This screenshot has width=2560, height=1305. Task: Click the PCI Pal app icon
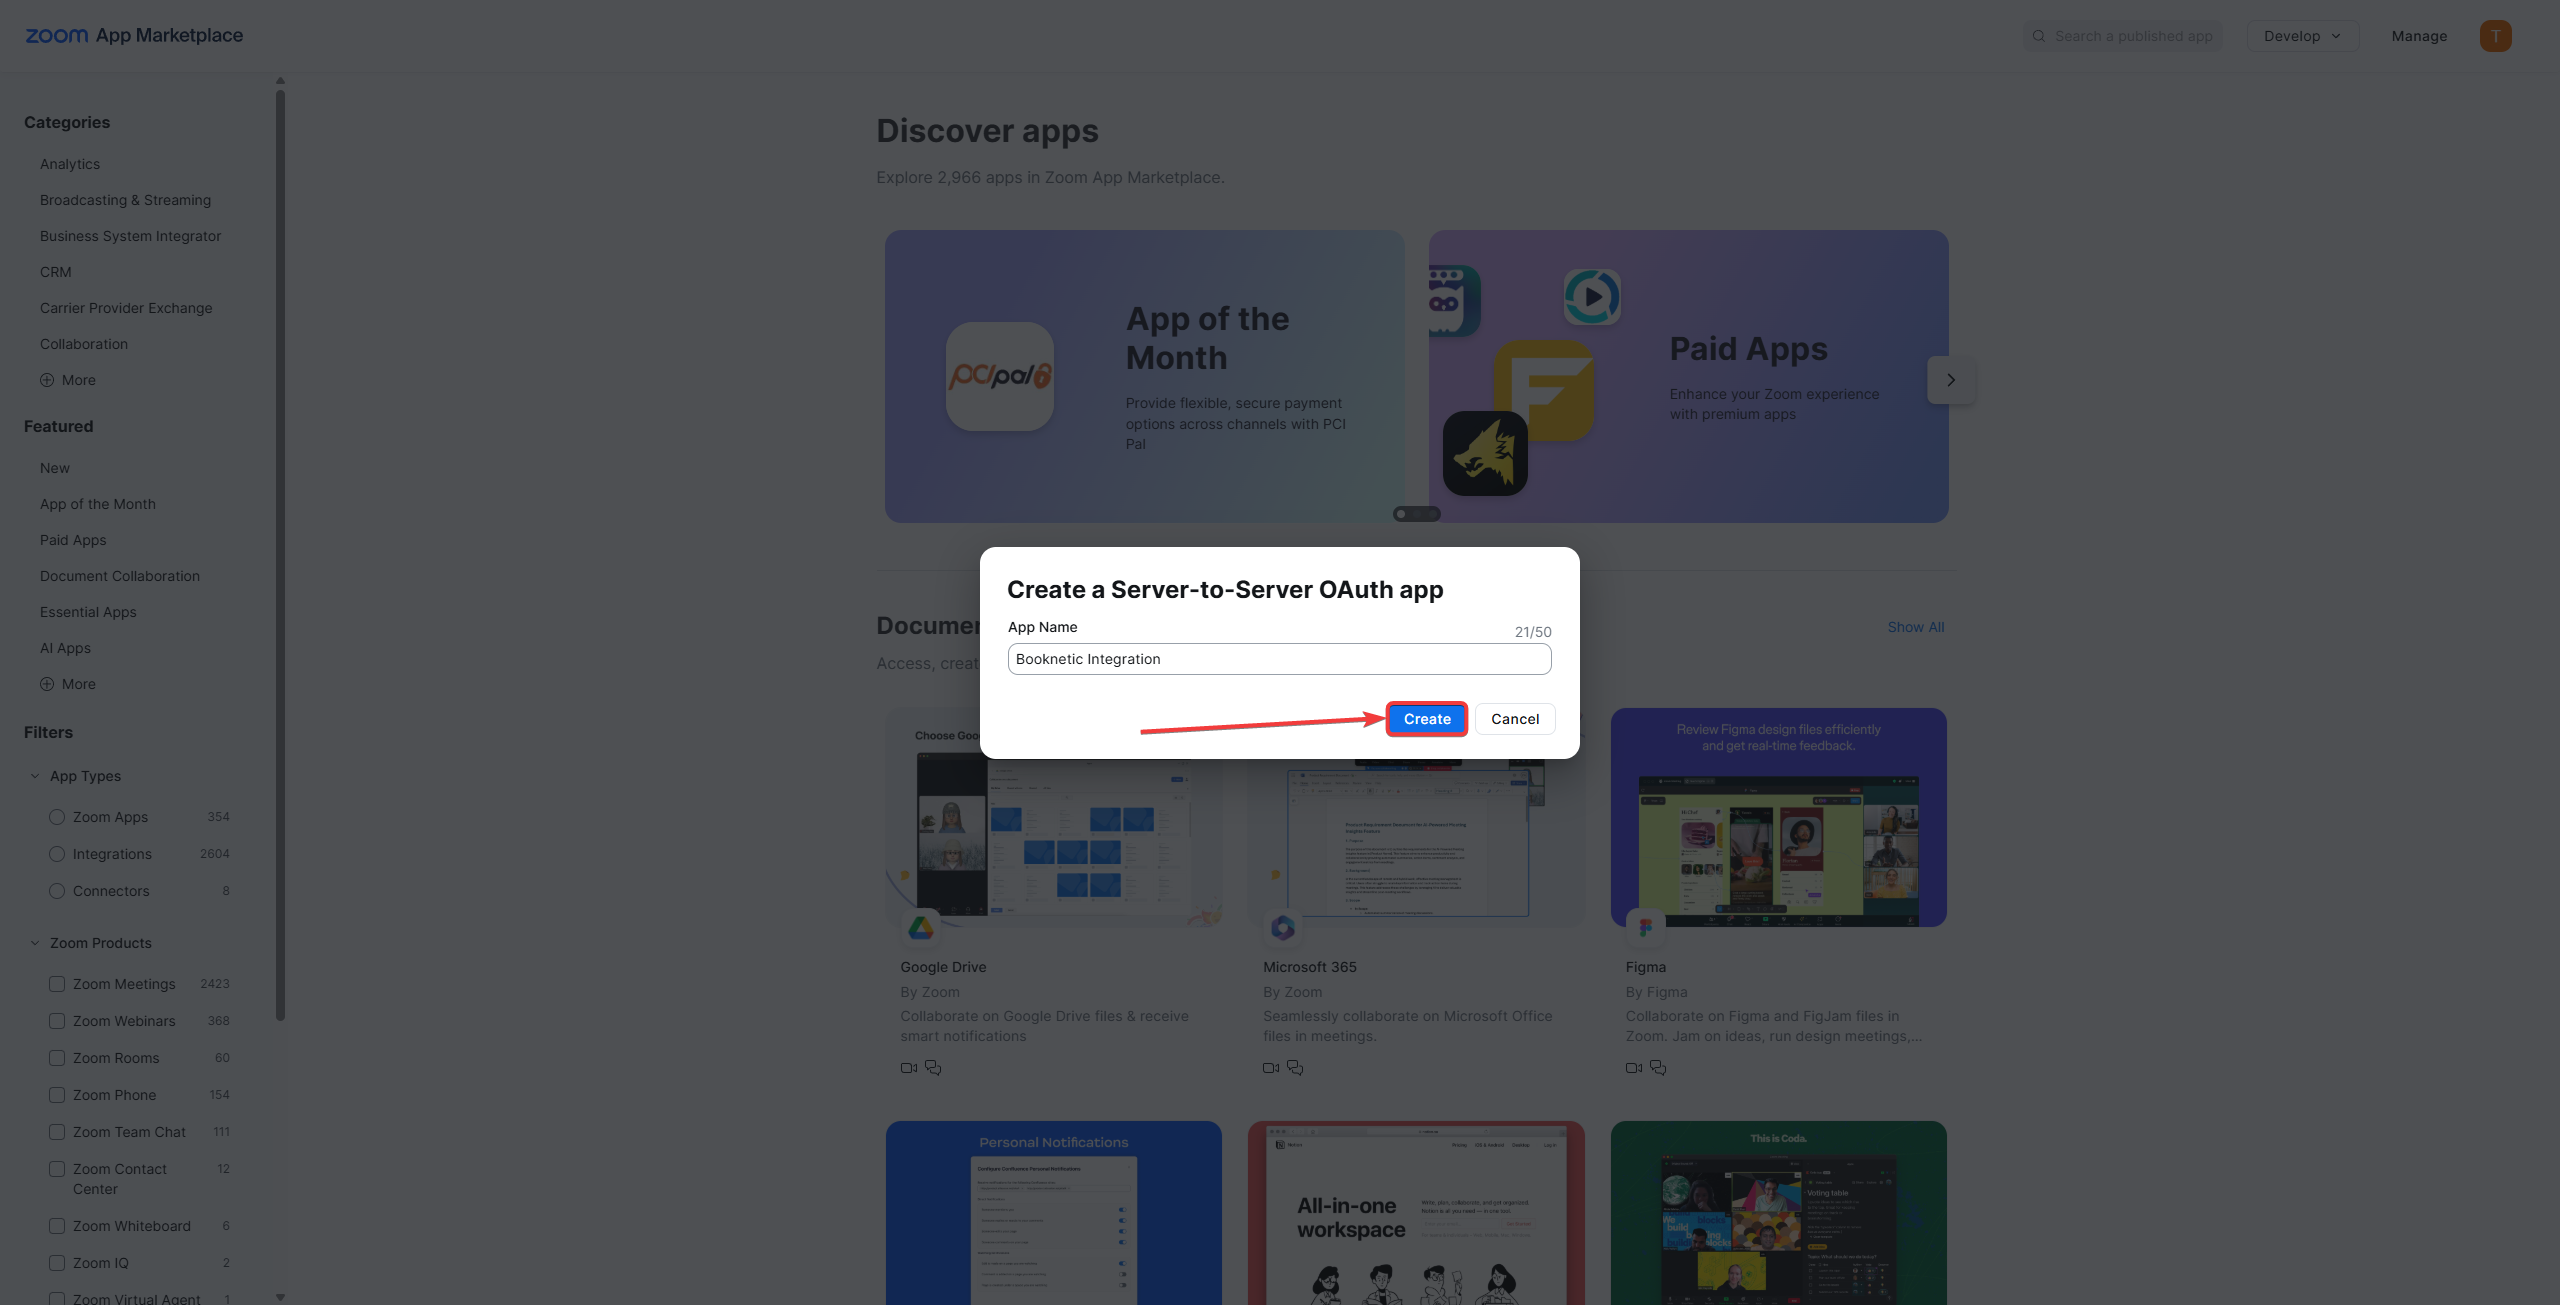[1000, 376]
